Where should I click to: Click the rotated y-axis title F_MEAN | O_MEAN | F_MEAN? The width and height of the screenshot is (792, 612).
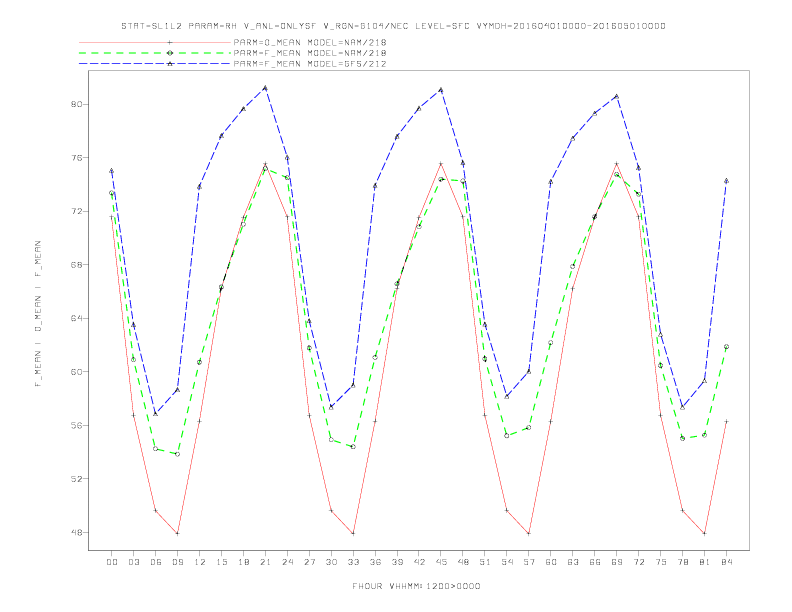coord(38,314)
